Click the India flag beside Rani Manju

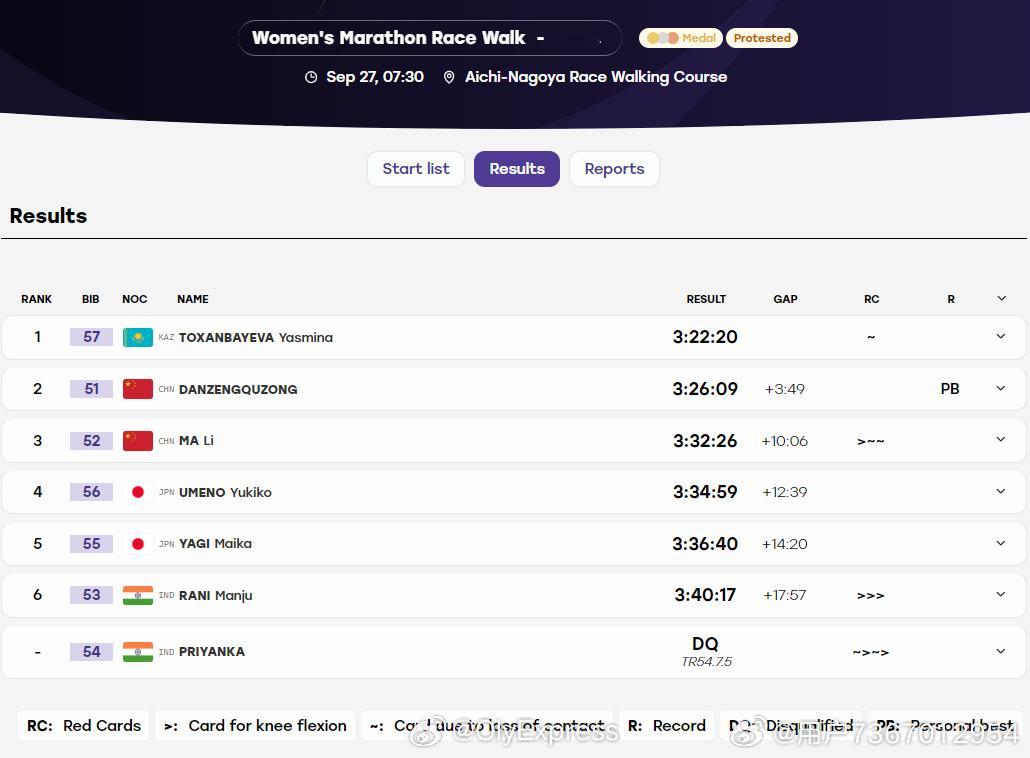(x=137, y=595)
